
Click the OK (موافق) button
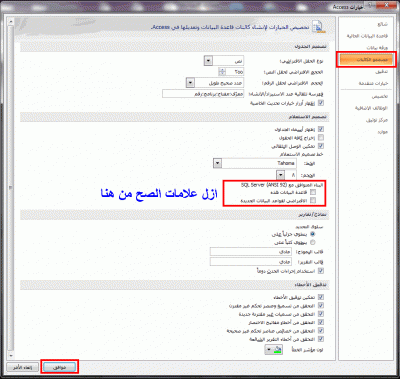coord(59,367)
